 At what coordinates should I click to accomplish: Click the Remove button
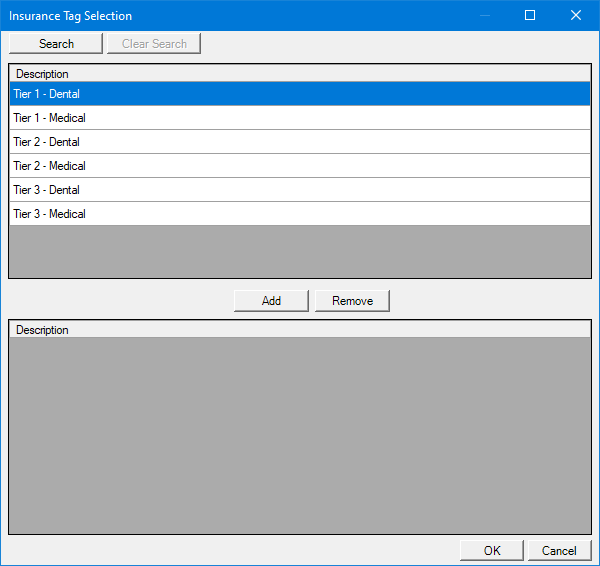[x=352, y=301]
